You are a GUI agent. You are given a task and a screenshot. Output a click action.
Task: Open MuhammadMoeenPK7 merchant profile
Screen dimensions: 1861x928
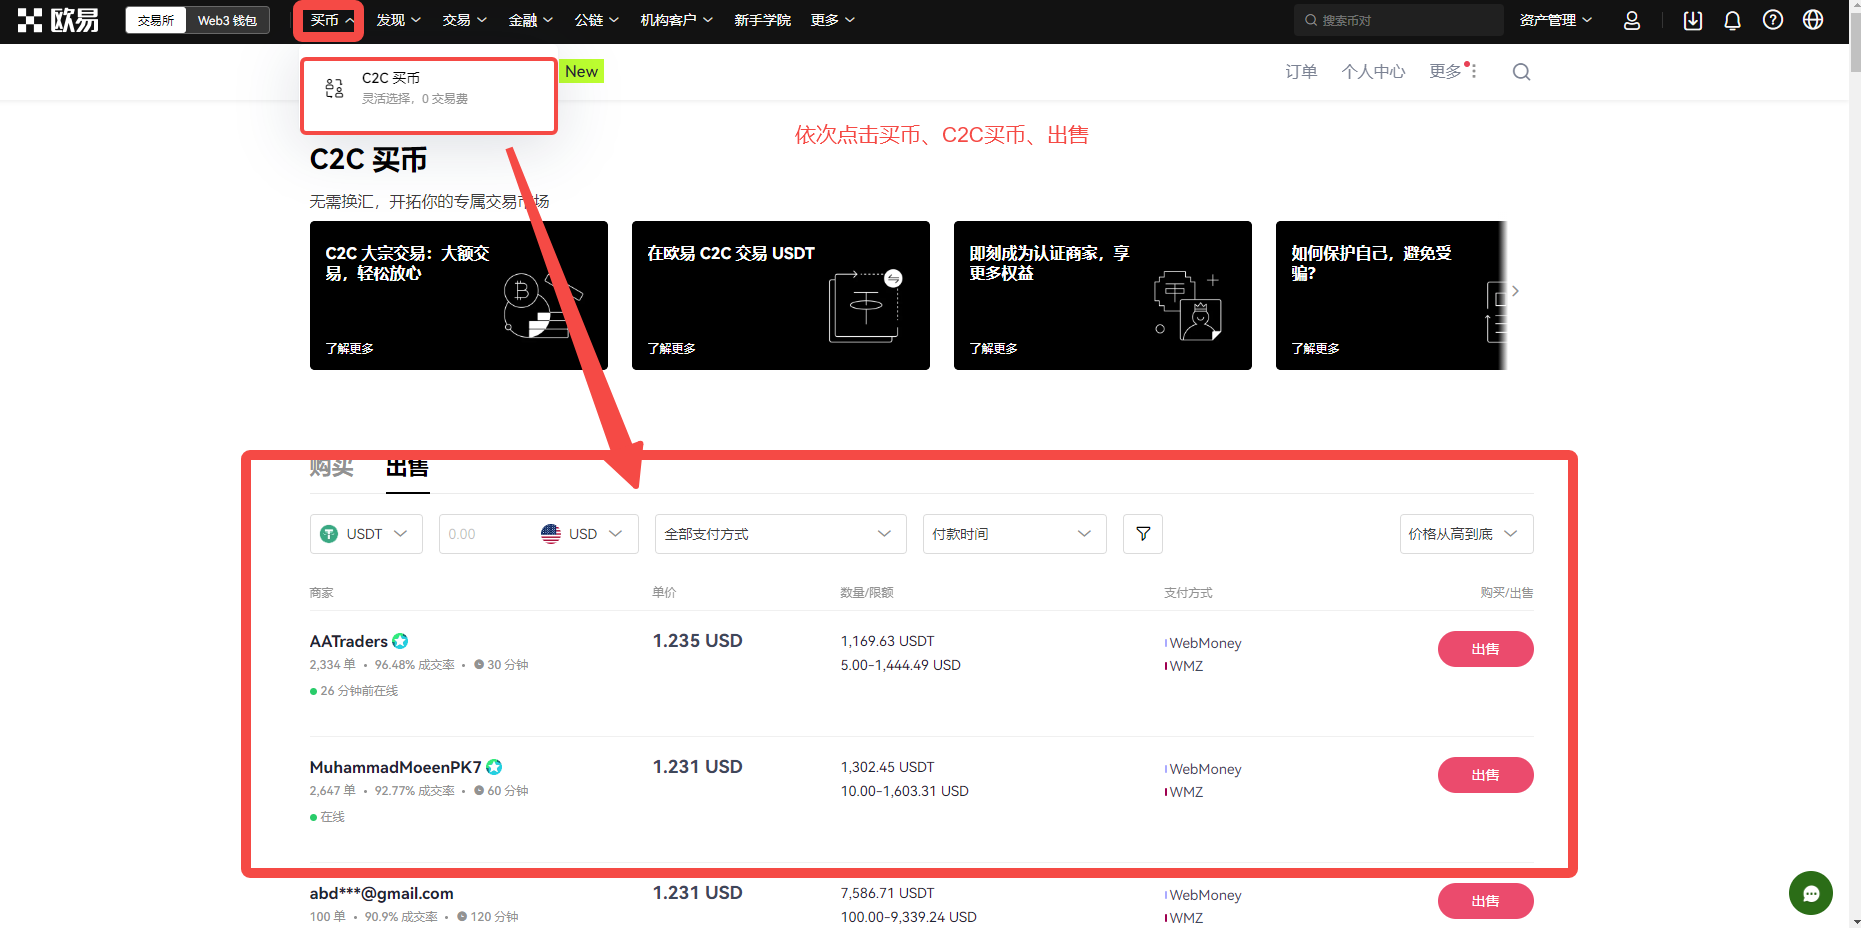pyautogui.click(x=395, y=767)
